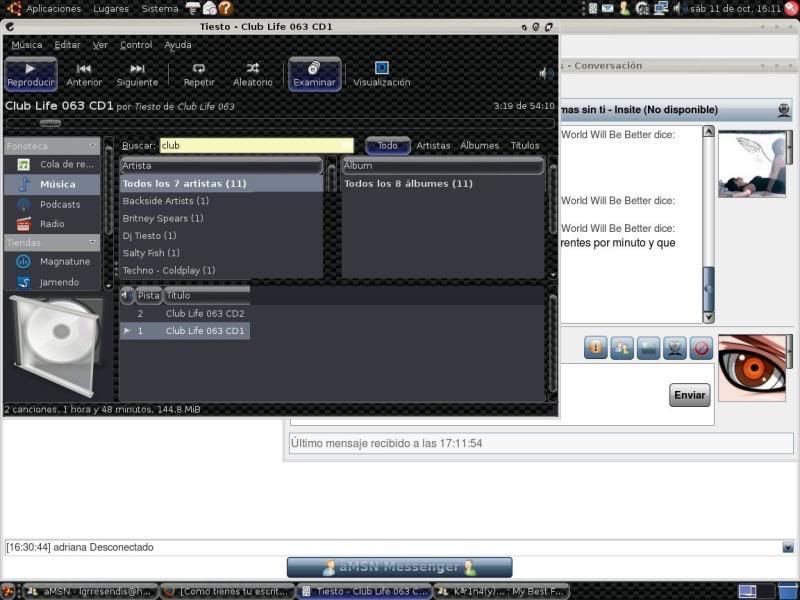Go to previous track with Anterior

(x=84, y=74)
